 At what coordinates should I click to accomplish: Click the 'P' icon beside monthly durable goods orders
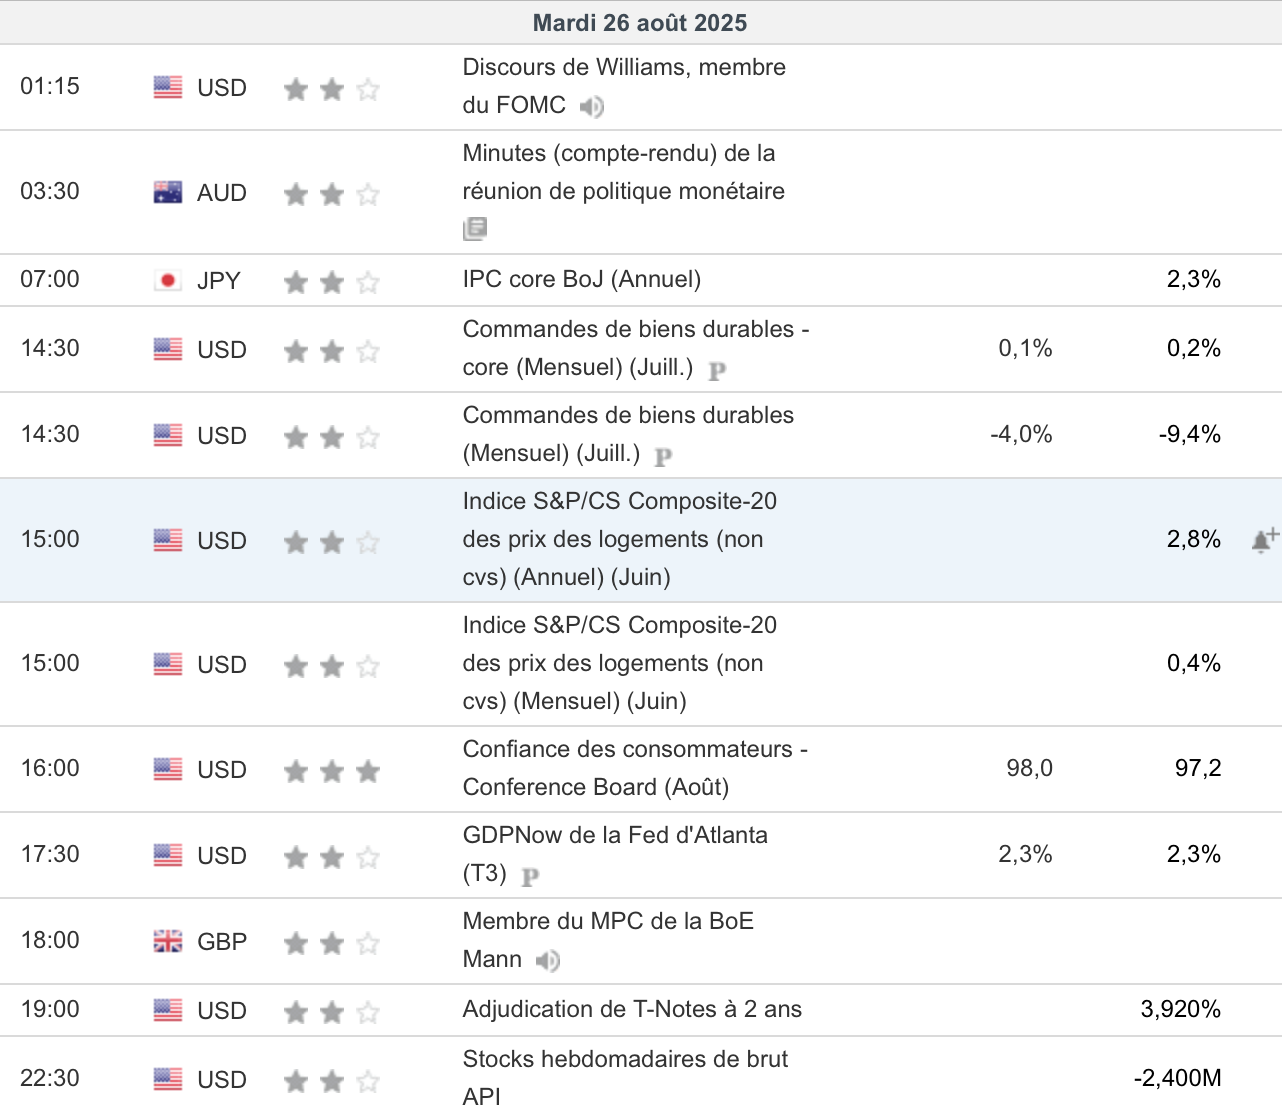[663, 457]
